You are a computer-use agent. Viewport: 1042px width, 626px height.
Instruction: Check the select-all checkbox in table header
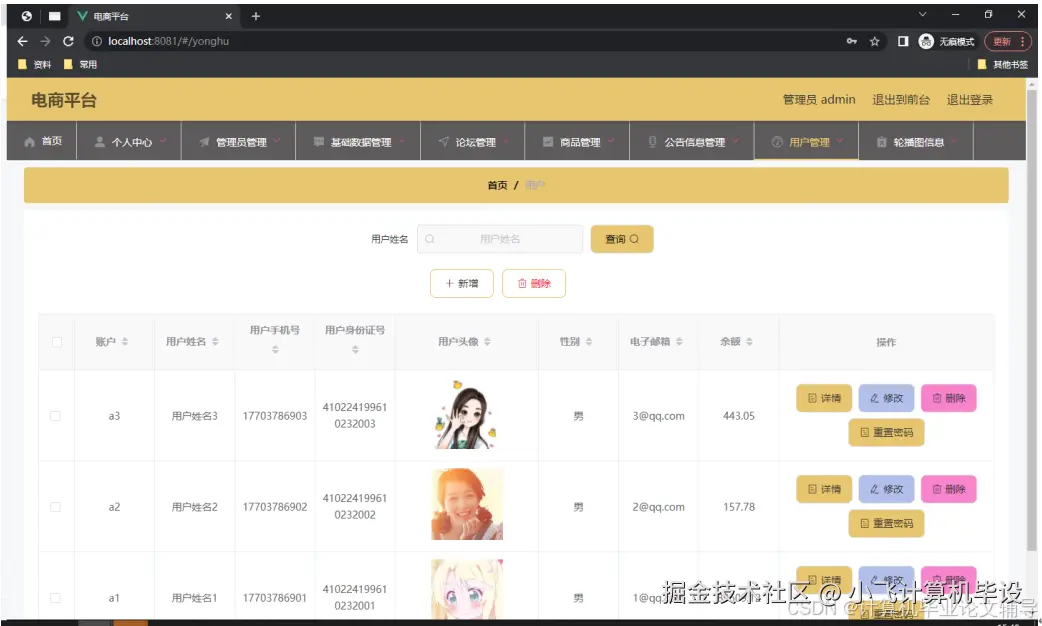(x=55, y=341)
